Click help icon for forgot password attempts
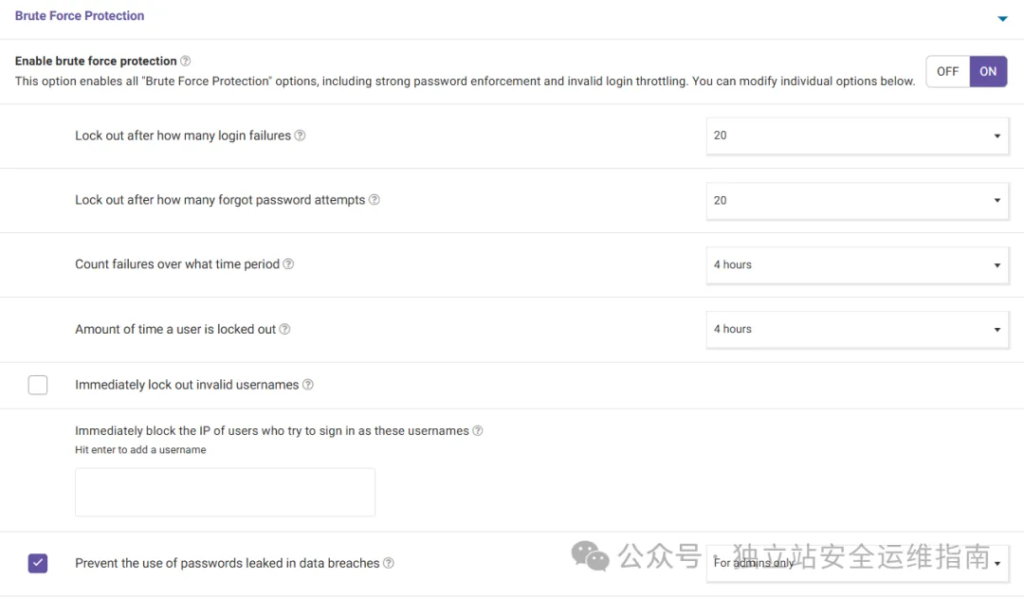 [x=374, y=200]
